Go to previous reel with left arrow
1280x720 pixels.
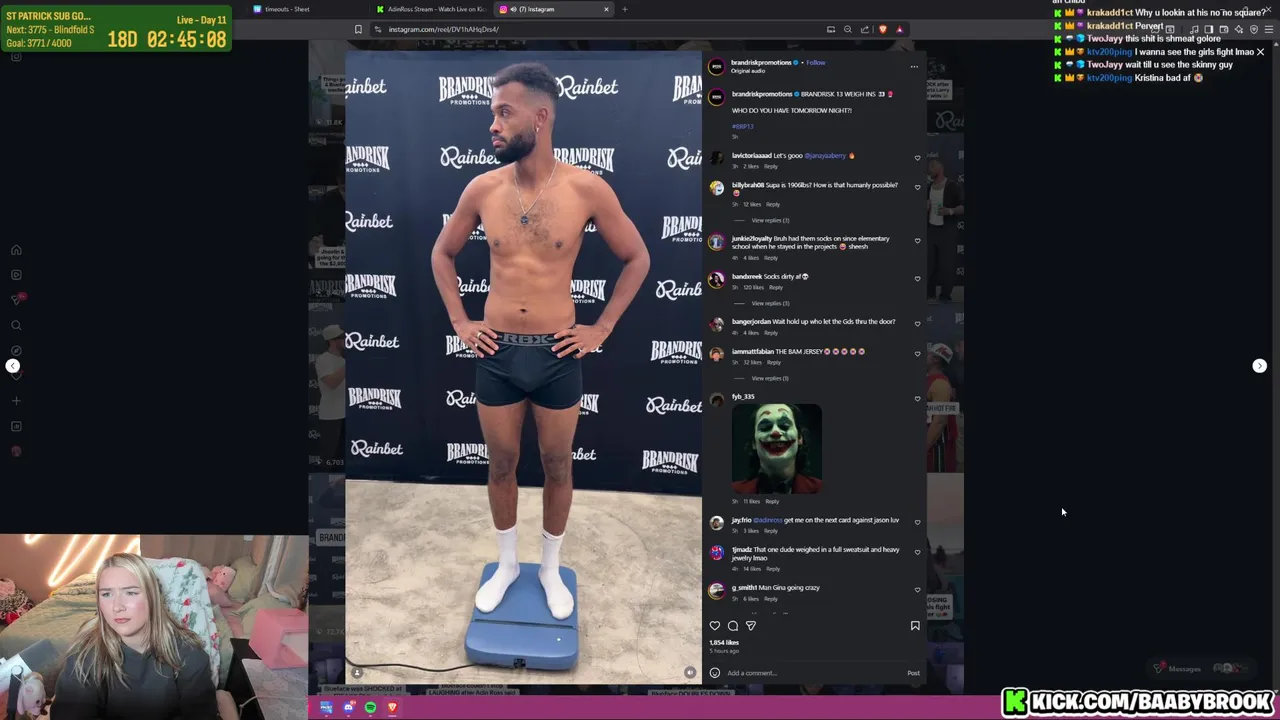tap(12, 366)
